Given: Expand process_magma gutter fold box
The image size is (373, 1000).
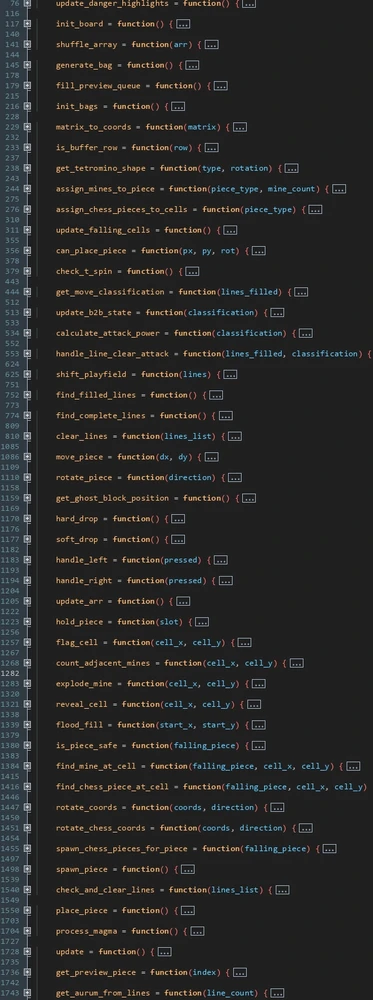Looking at the screenshot, I should pyautogui.click(x=27, y=931).
